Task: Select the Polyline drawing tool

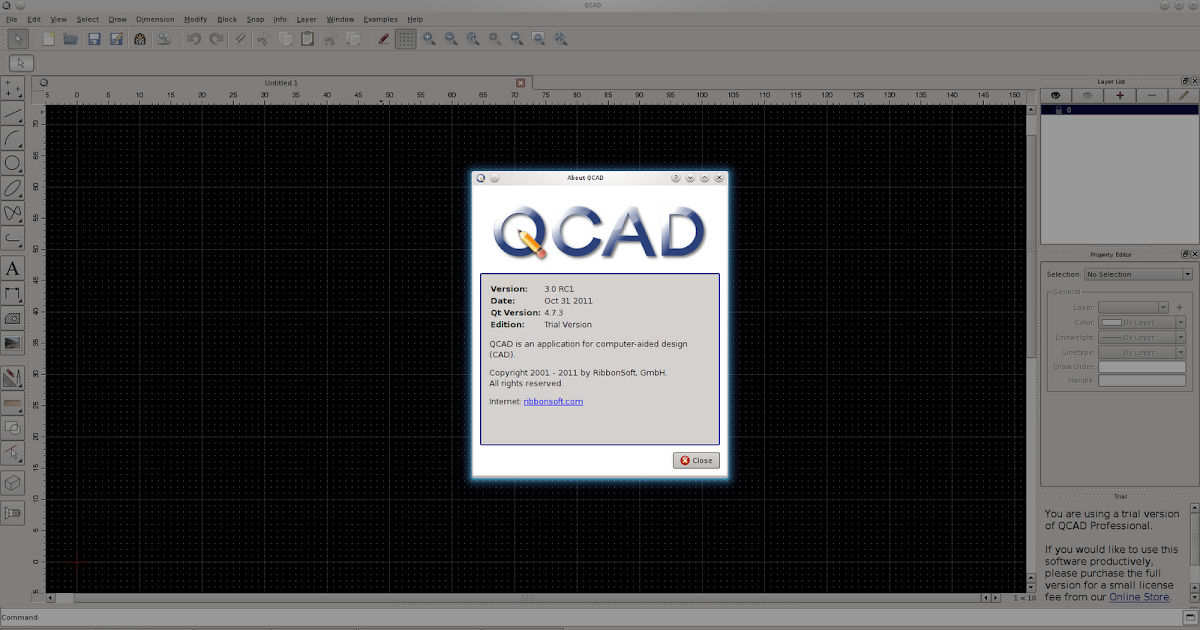Action: pos(13,238)
